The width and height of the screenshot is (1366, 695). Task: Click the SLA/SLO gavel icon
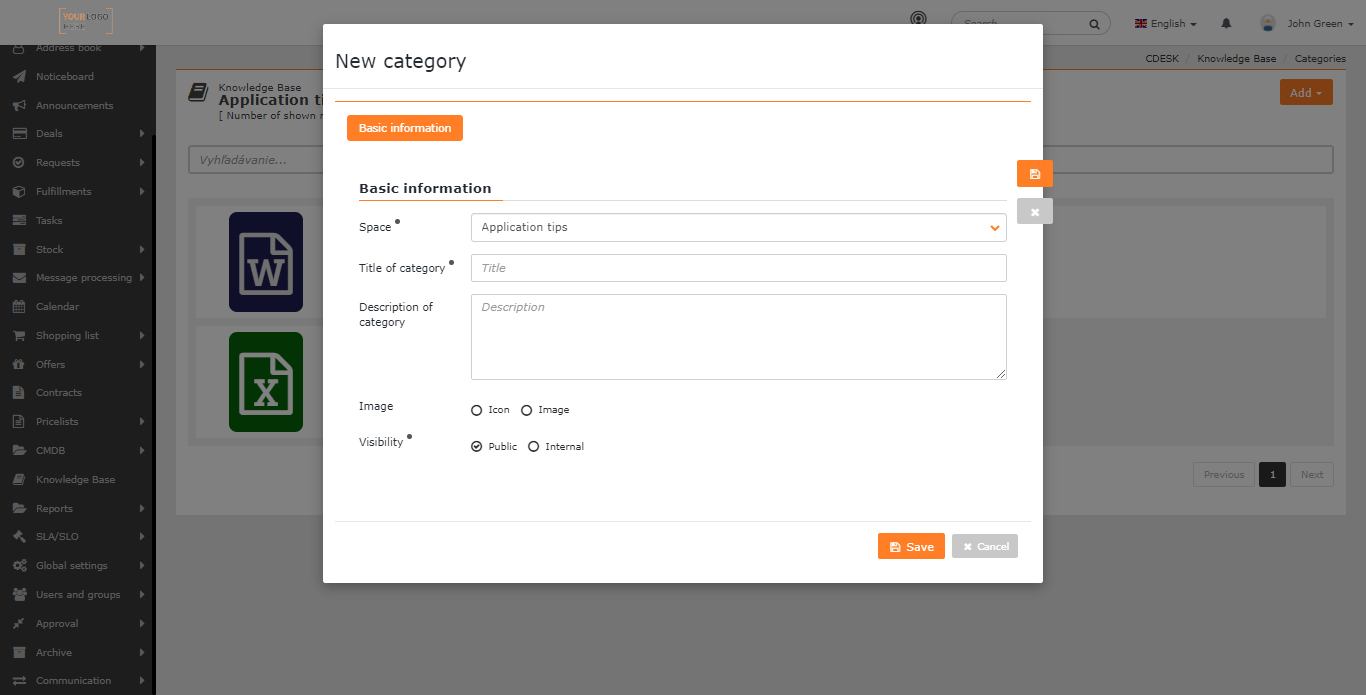[18, 536]
